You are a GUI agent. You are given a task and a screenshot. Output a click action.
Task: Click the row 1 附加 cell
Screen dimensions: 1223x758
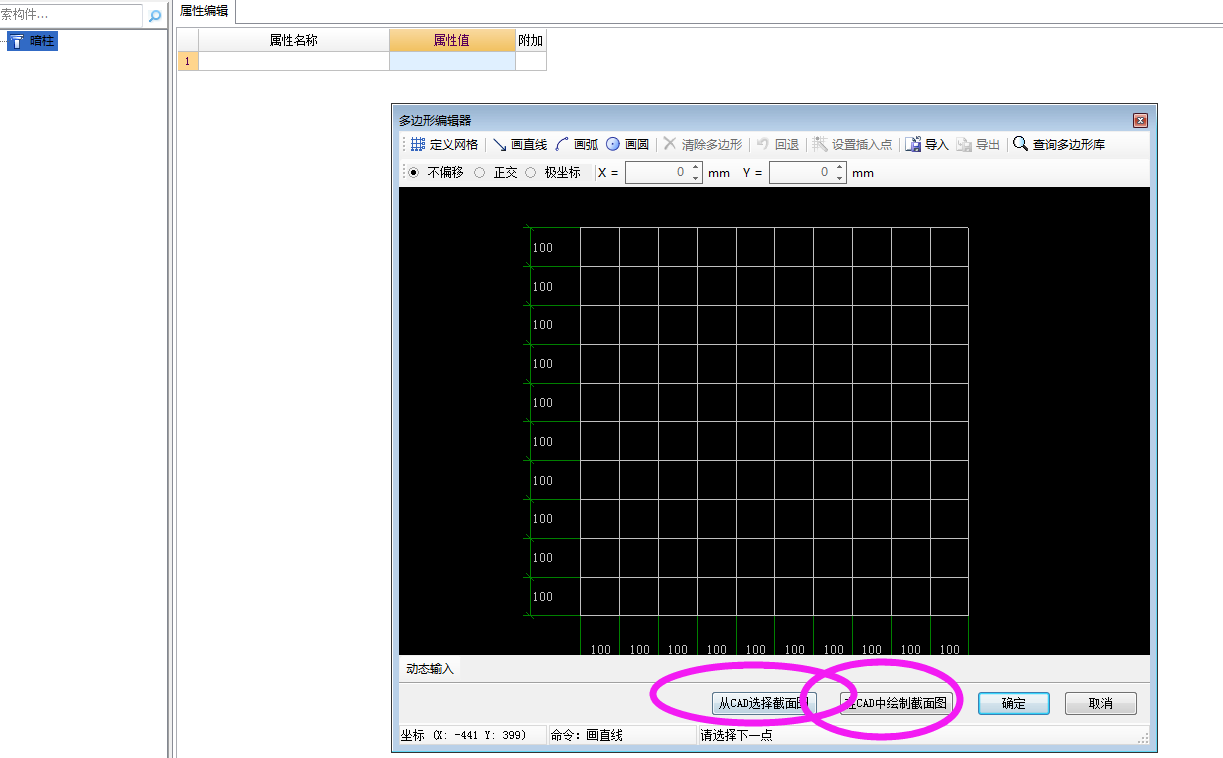pos(531,61)
